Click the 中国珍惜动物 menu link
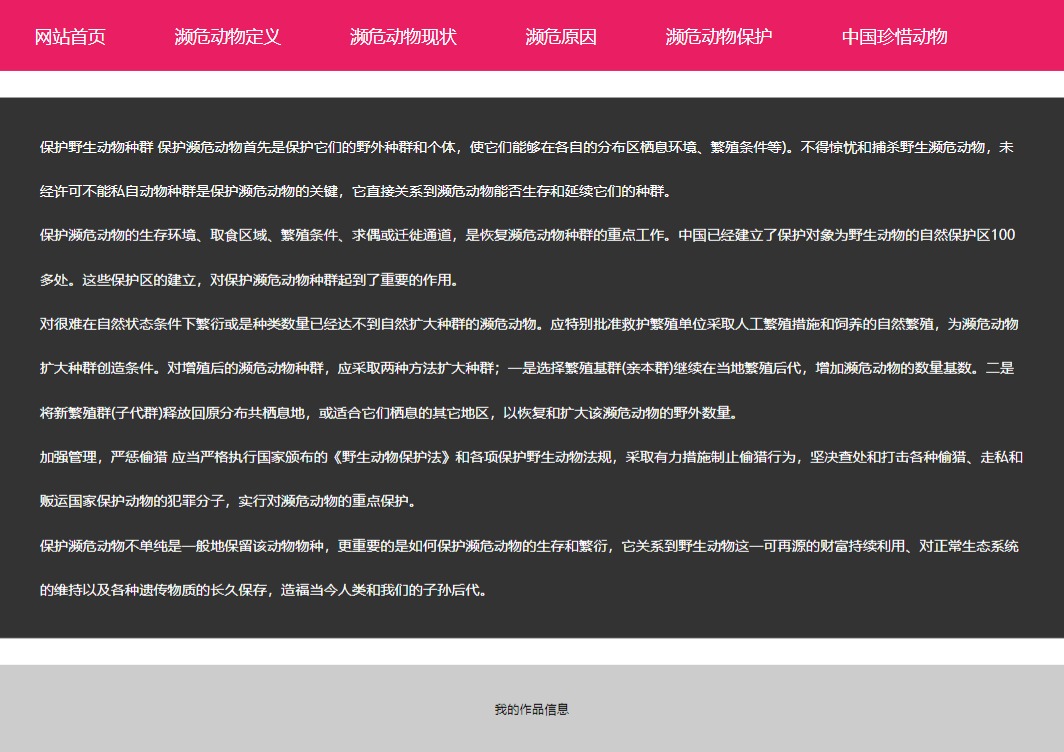The height and width of the screenshot is (752, 1064). 894,37
